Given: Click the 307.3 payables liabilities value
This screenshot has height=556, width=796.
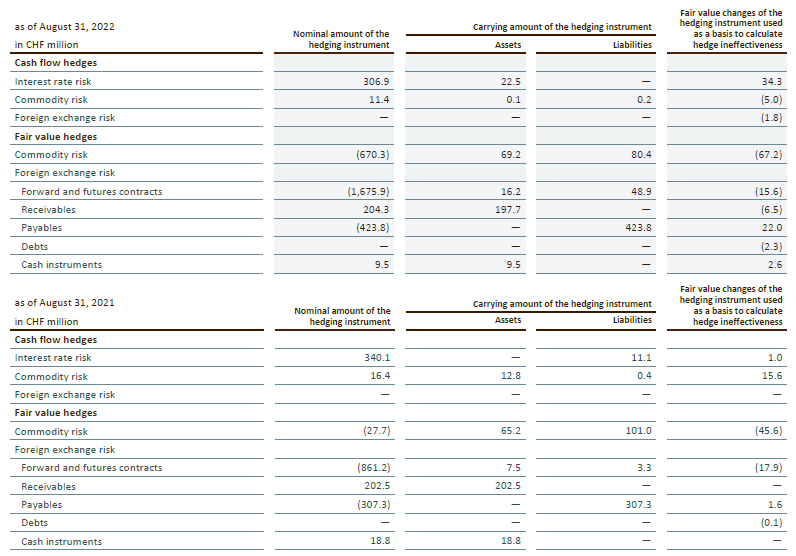Looking at the screenshot, I should [x=637, y=505].
